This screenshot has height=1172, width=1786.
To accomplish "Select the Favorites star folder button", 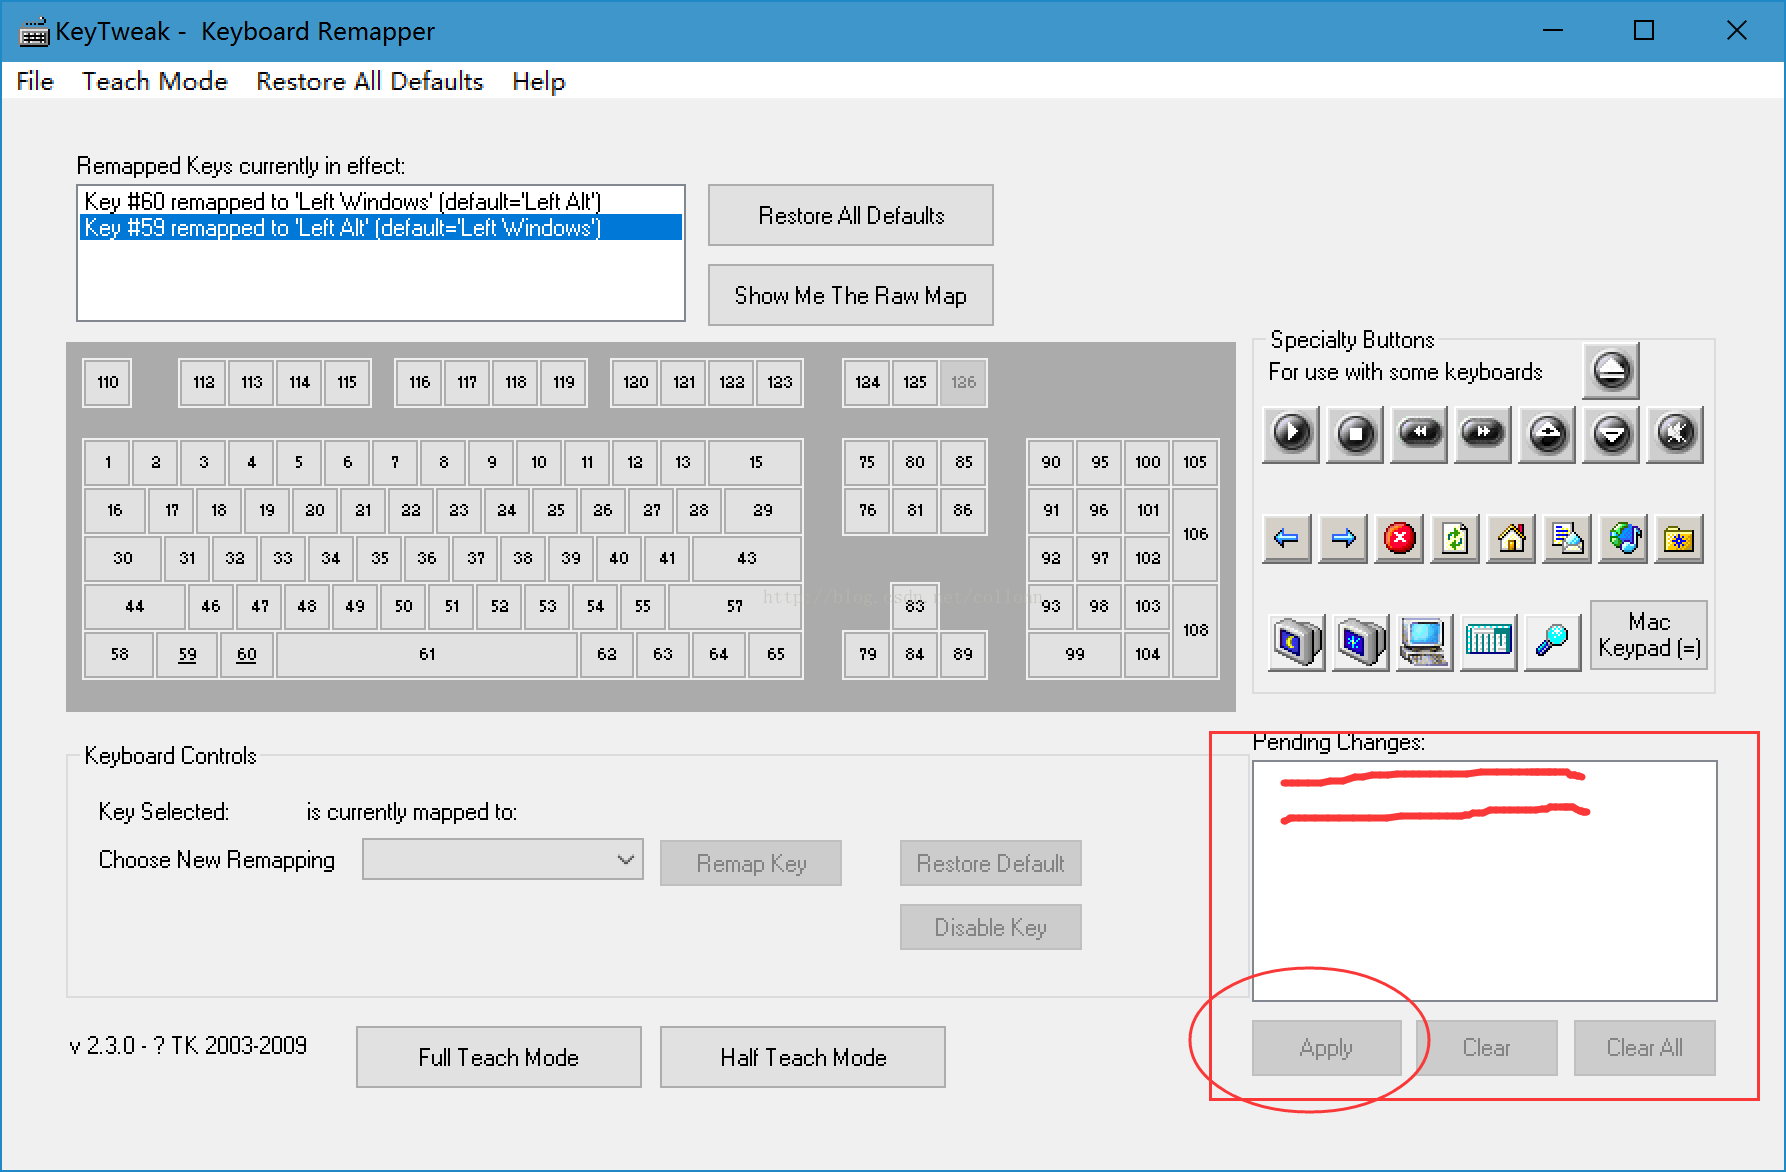I will [1679, 539].
